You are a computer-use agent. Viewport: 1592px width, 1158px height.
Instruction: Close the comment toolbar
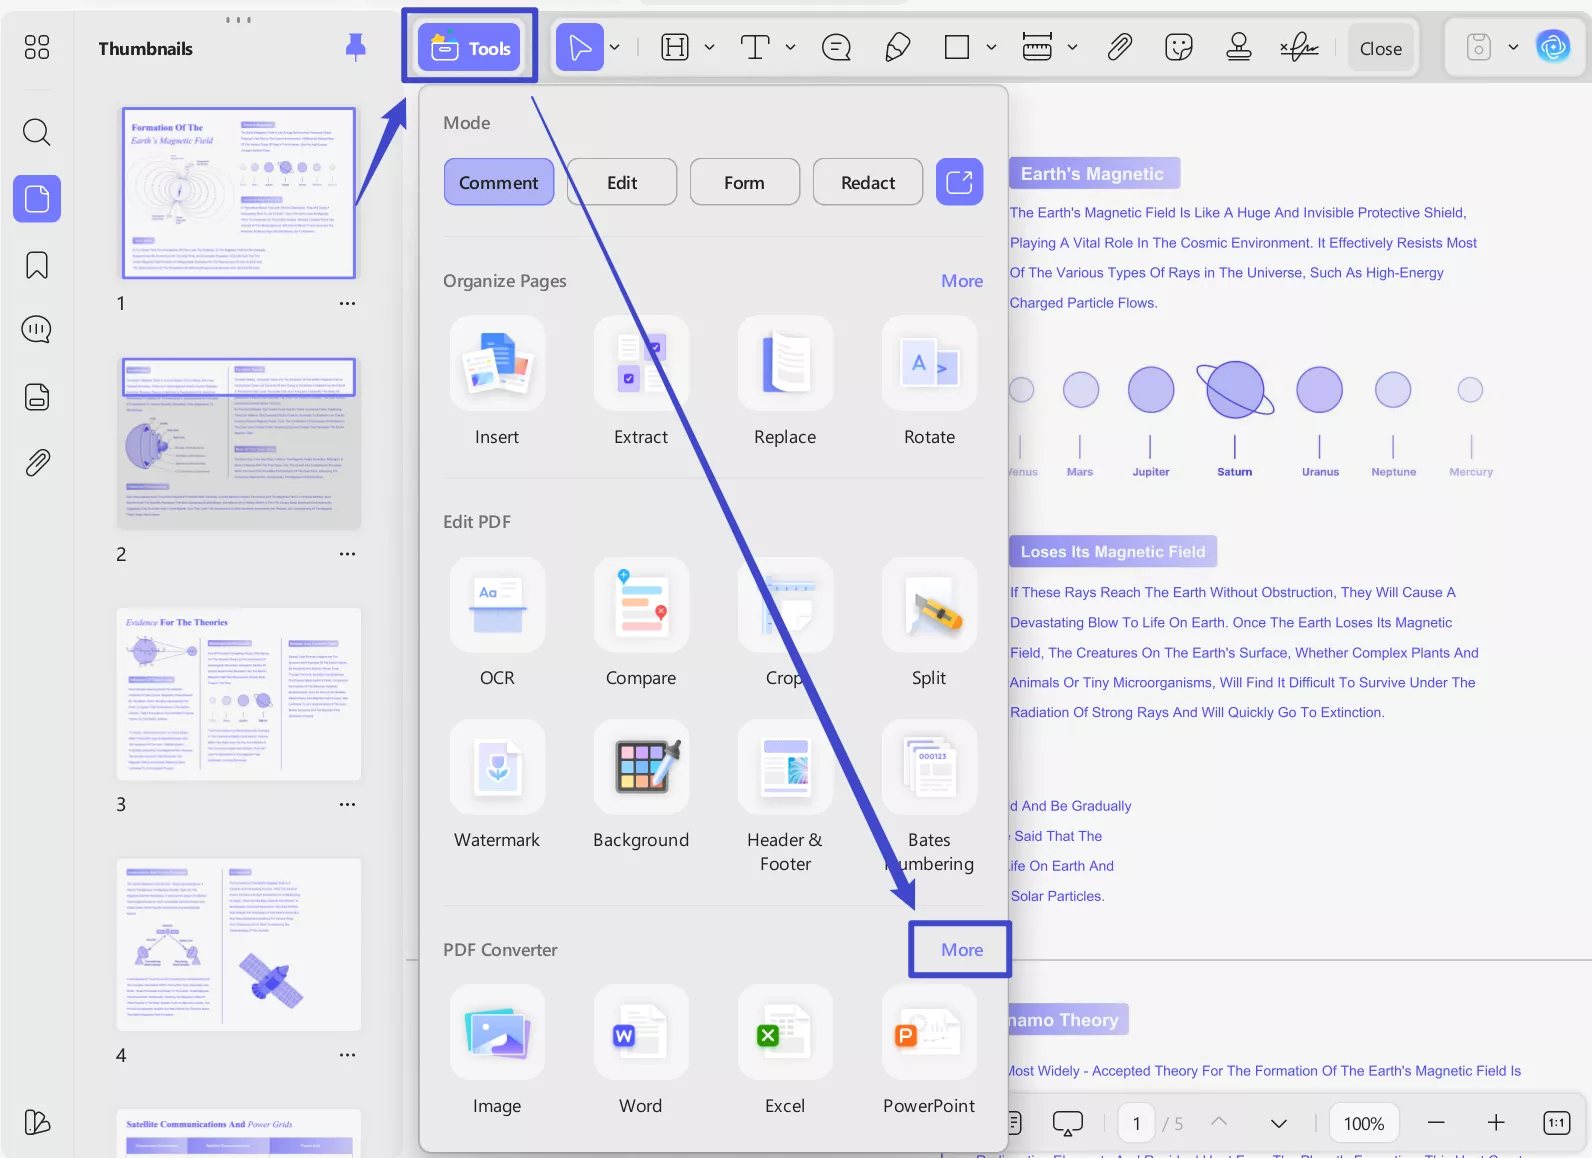1381,48
